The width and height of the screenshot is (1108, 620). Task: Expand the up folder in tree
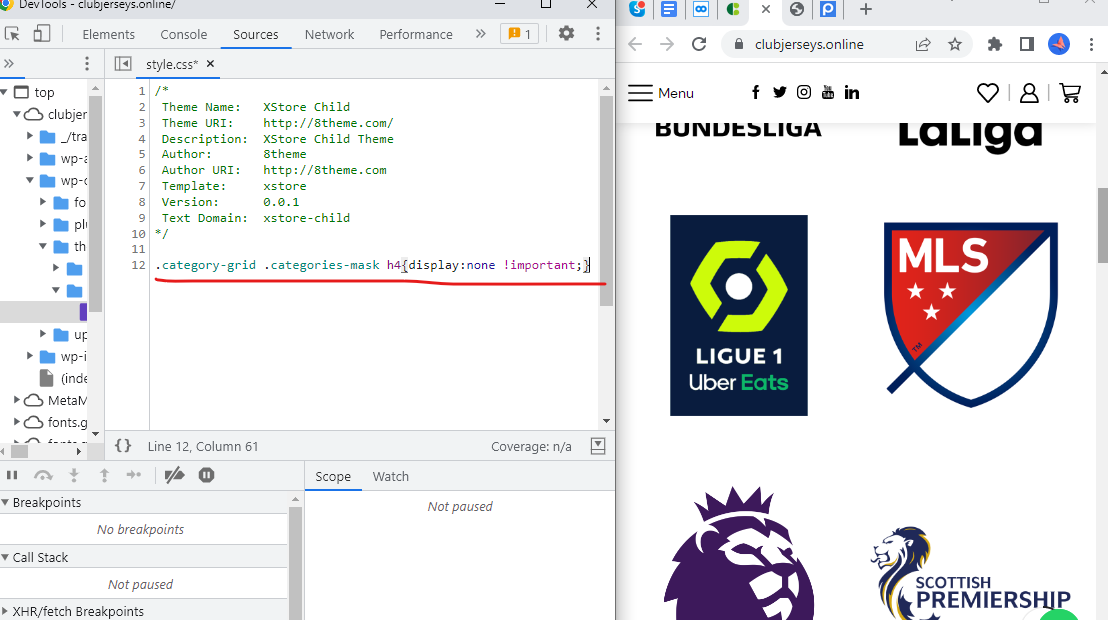click(x=43, y=334)
